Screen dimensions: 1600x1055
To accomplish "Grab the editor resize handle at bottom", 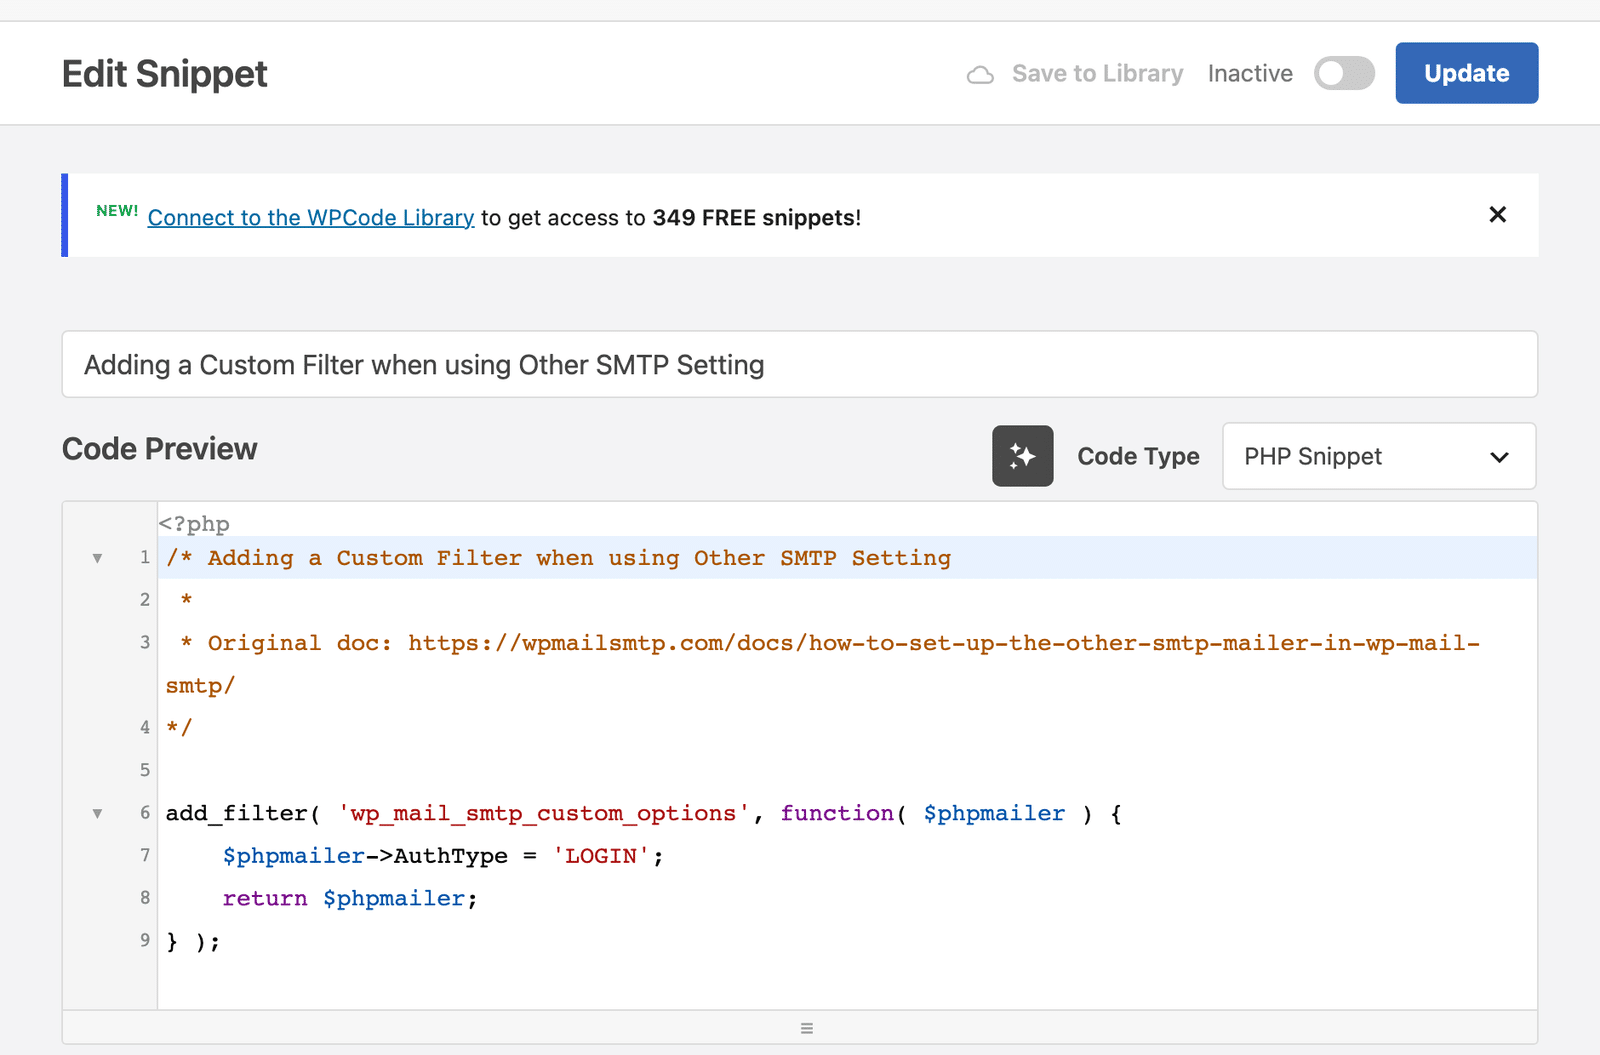I will 806,1028.
